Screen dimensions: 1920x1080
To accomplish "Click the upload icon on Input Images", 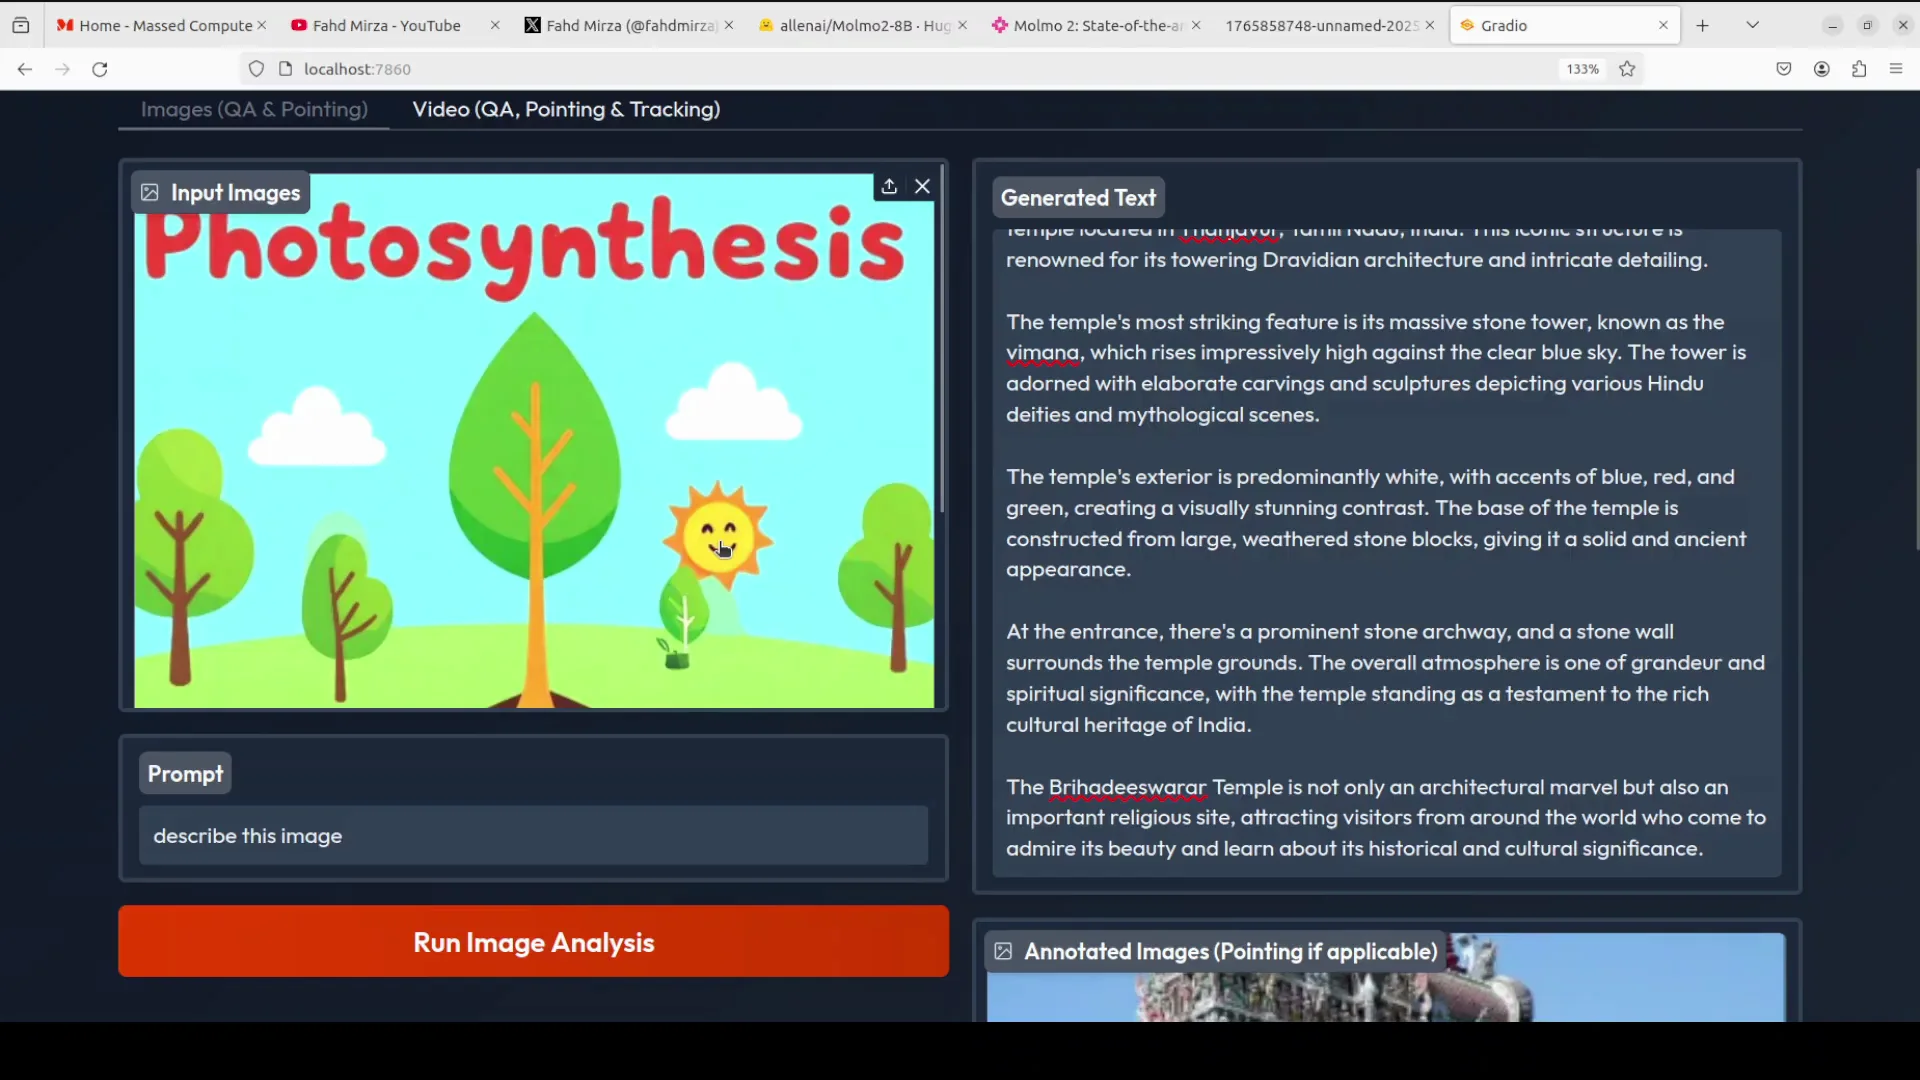I will 889,187.
